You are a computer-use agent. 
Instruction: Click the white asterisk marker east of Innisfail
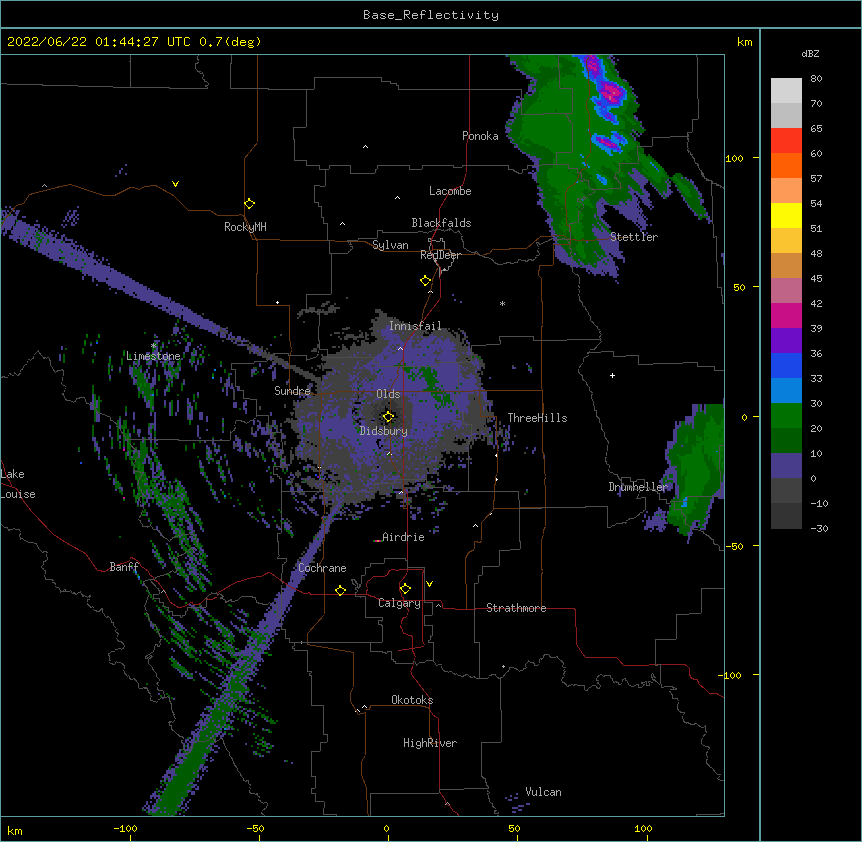pos(502,304)
